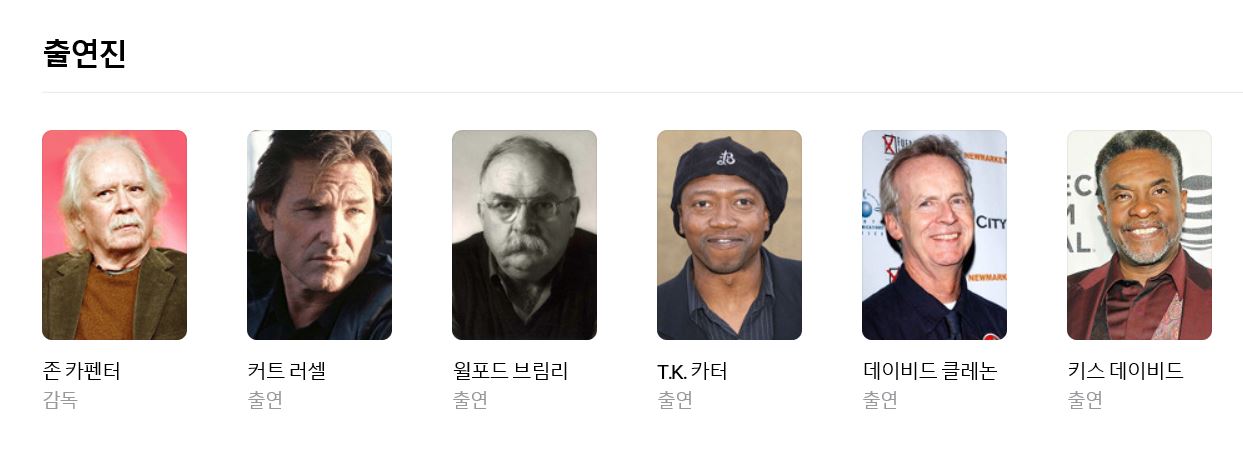
Task: Select the name 윌포드 브림리
Action: coord(510,371)
